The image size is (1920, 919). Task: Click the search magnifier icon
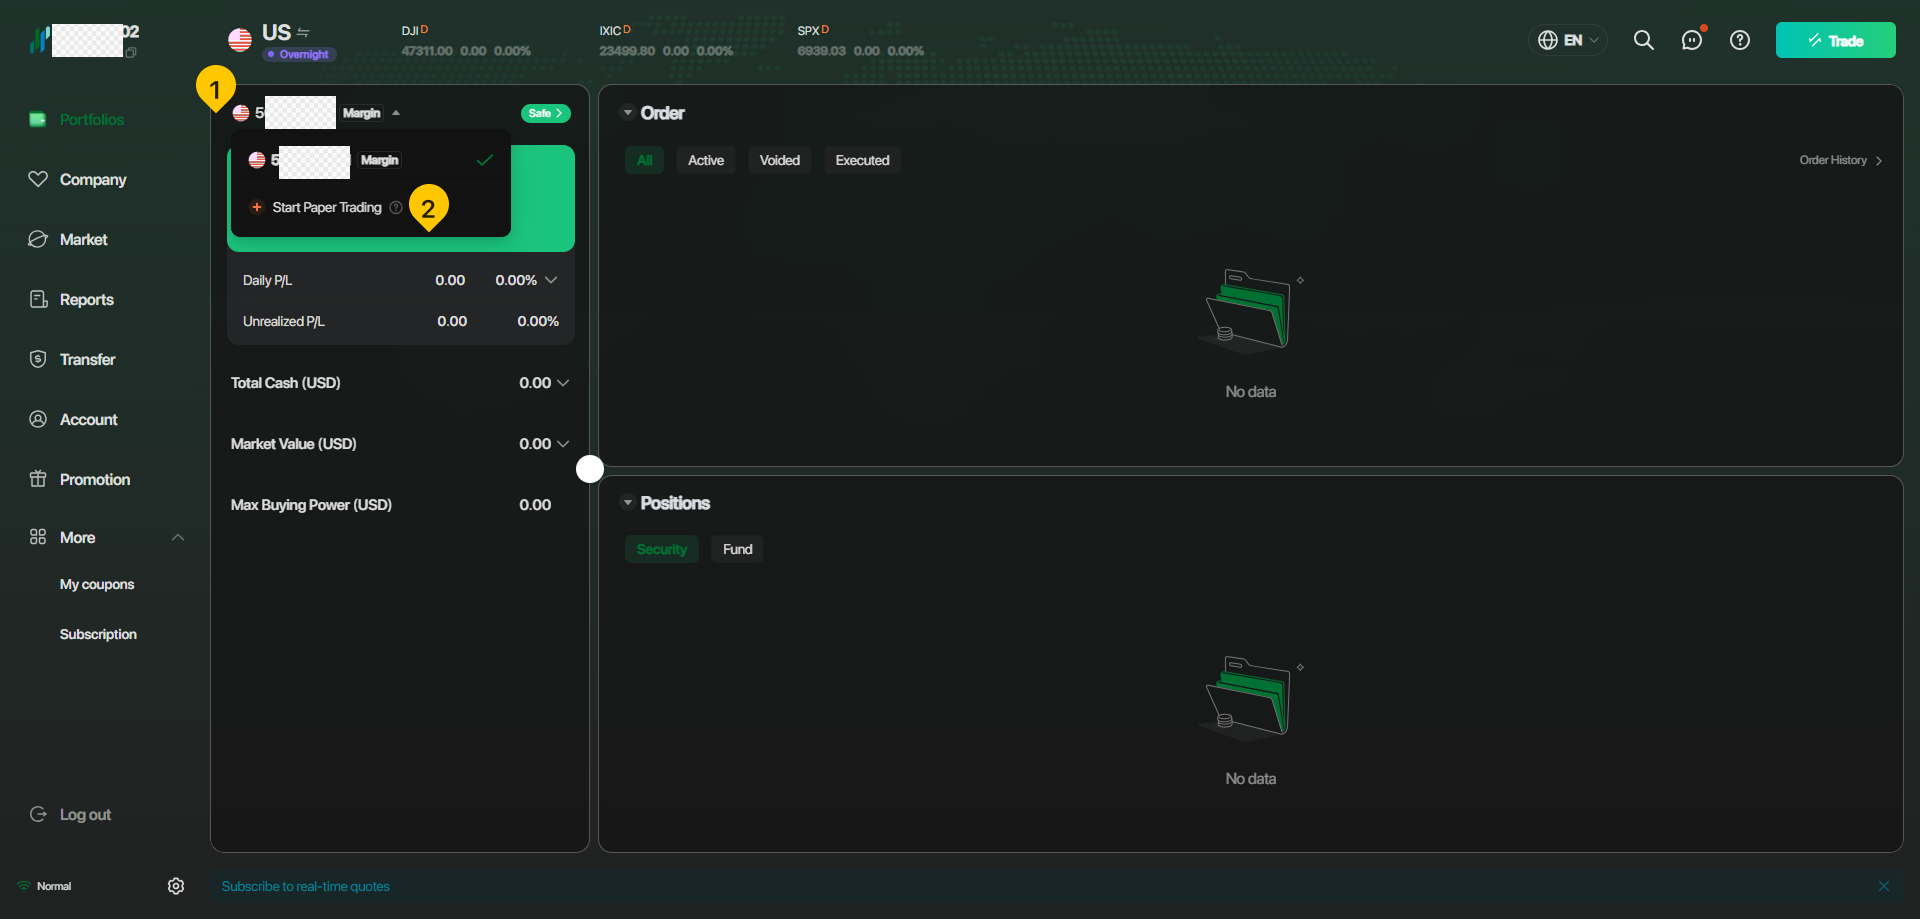pos(1643,40)
